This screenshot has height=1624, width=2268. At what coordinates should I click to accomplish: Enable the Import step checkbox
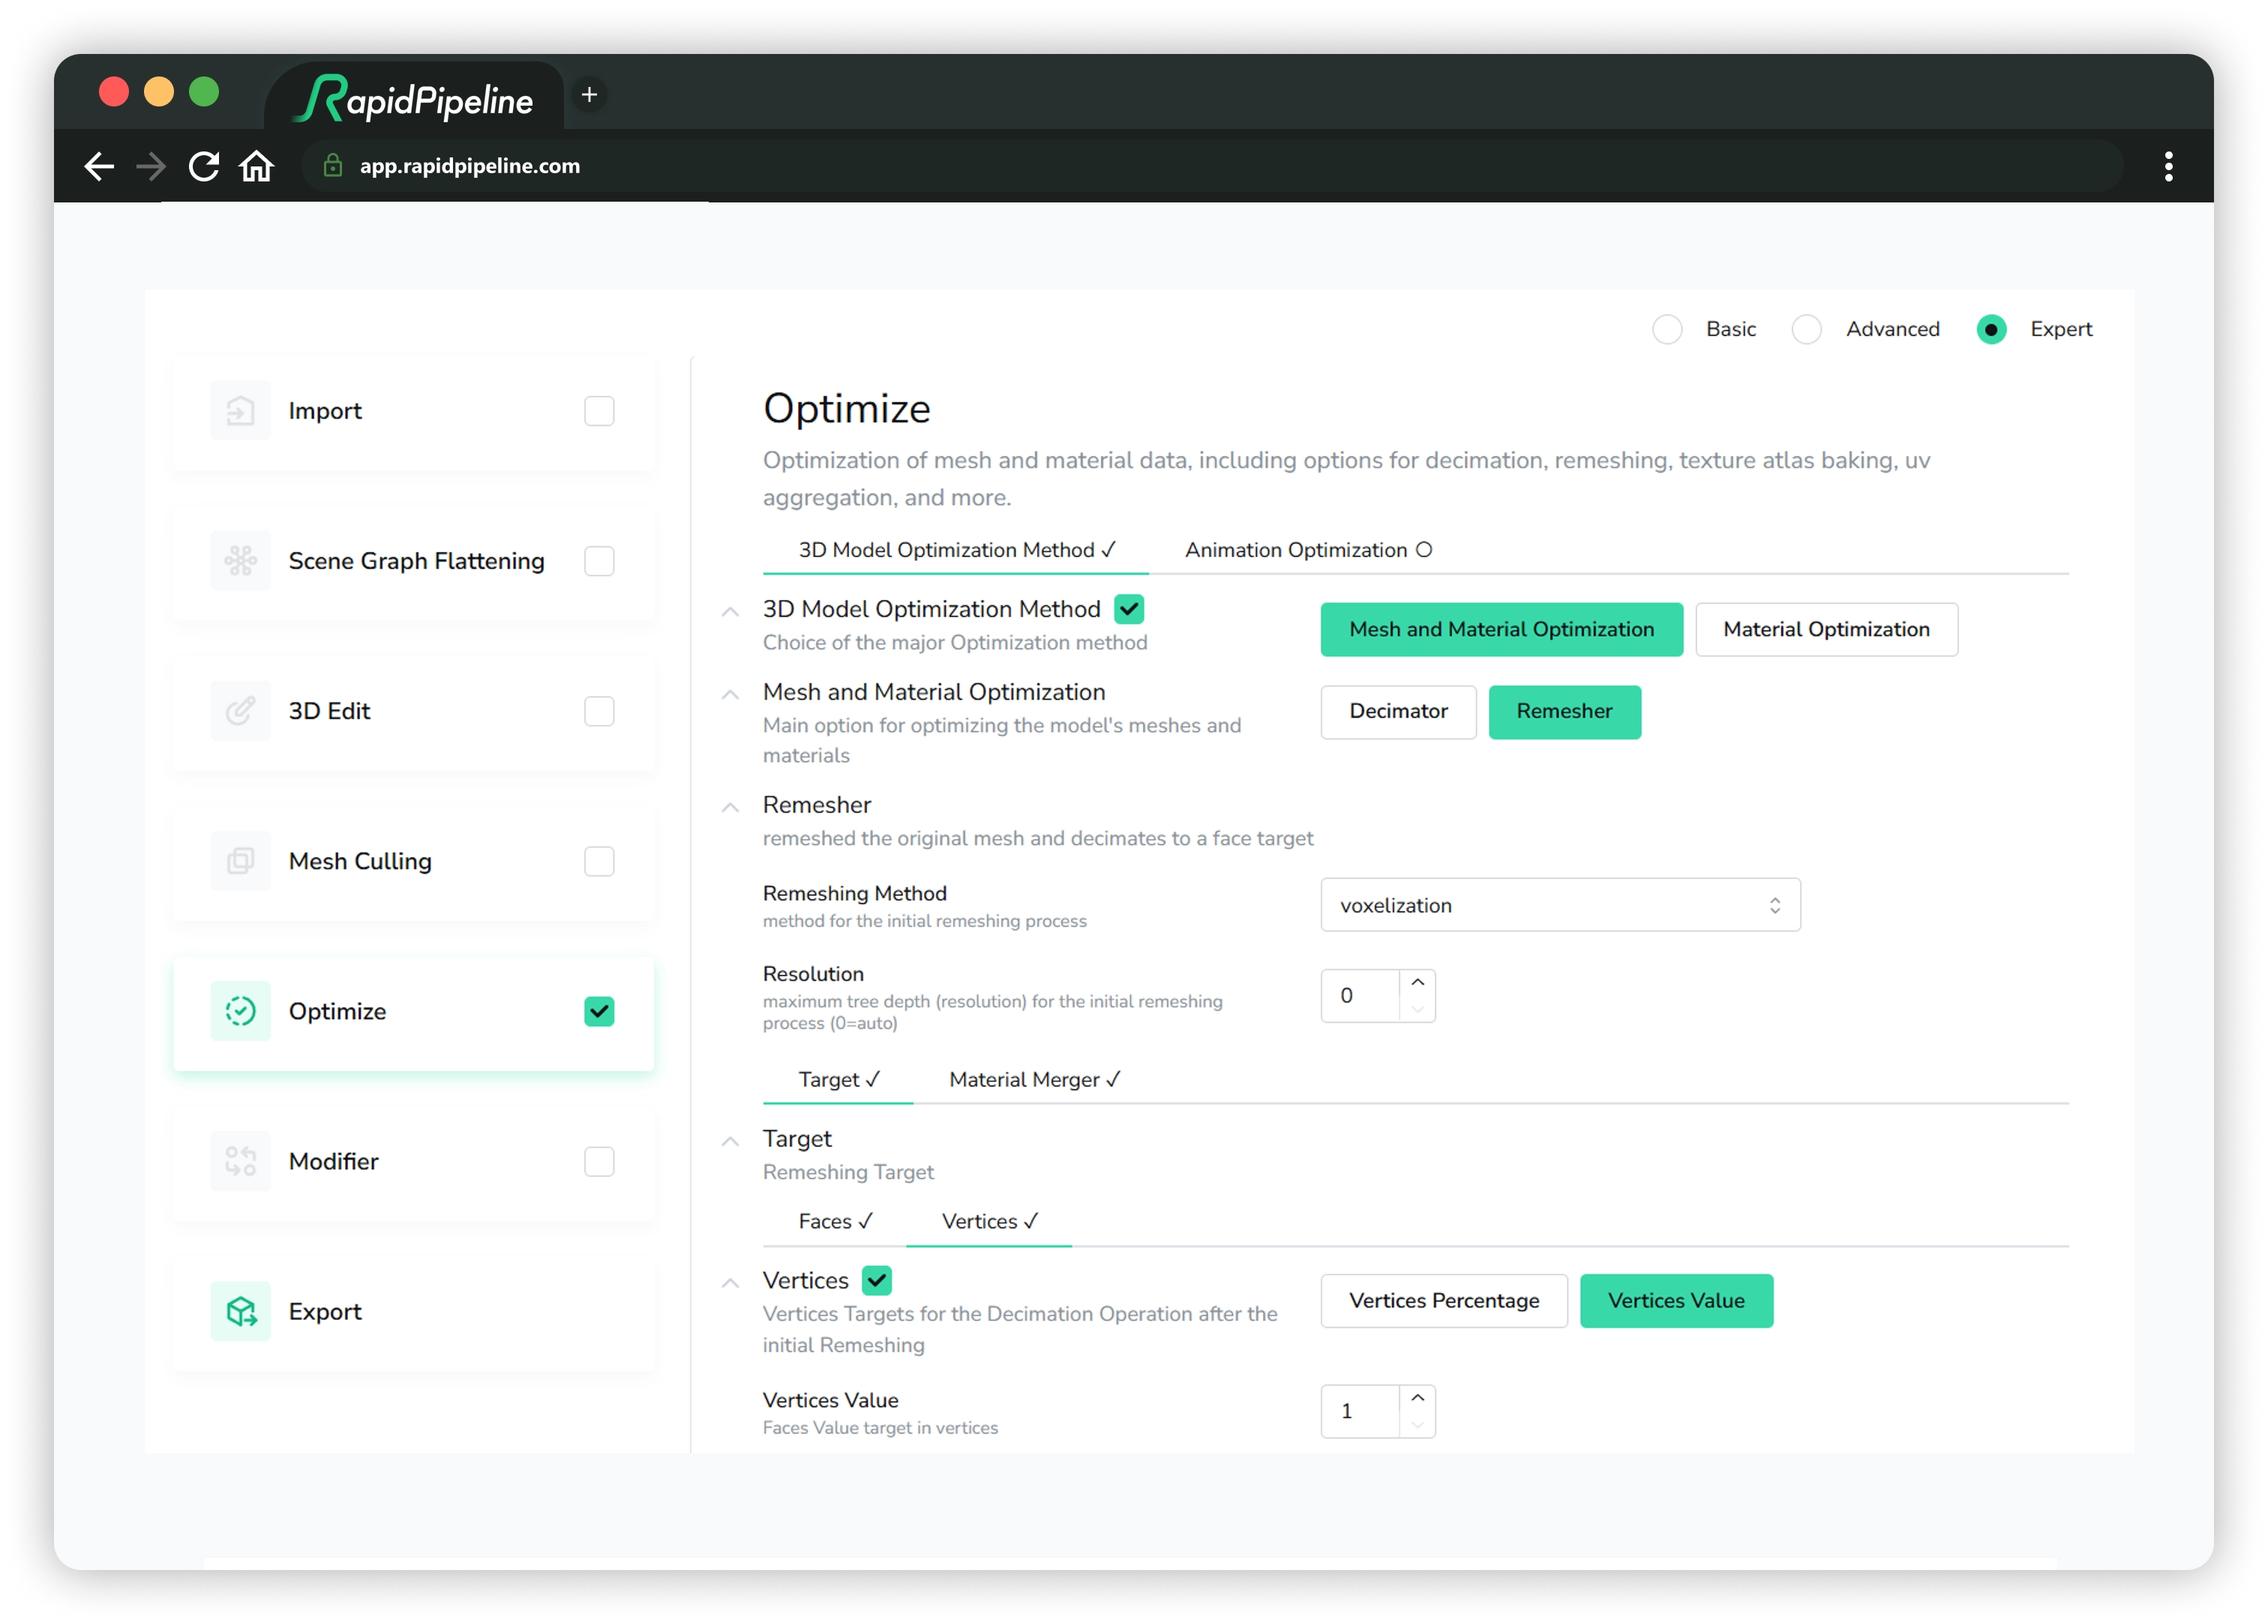(x=599, y=411)
